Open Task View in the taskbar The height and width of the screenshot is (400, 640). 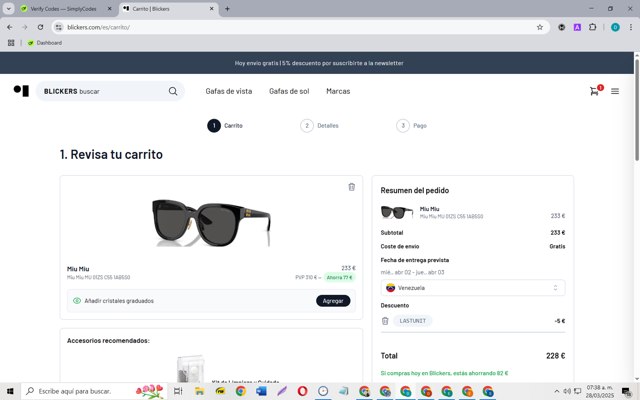pyautogui.click(x=178, y=391)
